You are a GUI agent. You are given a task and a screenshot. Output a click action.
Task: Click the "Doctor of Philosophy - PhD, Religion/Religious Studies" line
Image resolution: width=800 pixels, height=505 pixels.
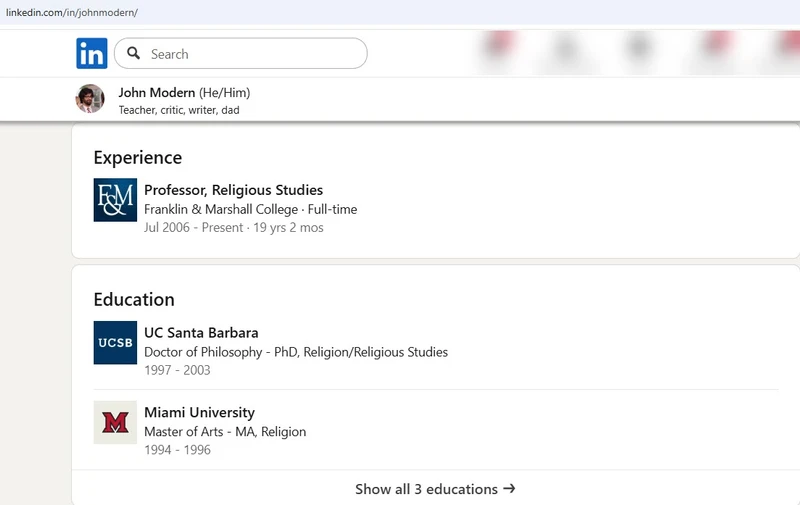point(296,352)
